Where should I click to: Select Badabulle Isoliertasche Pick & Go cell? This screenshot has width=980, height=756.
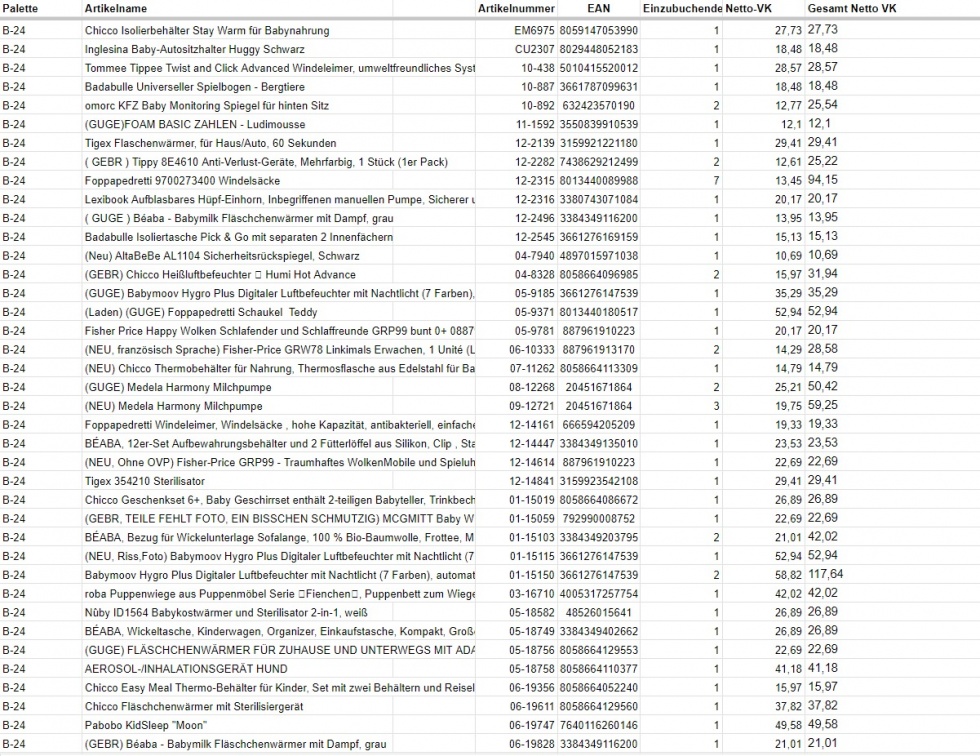tap(239, 237)
